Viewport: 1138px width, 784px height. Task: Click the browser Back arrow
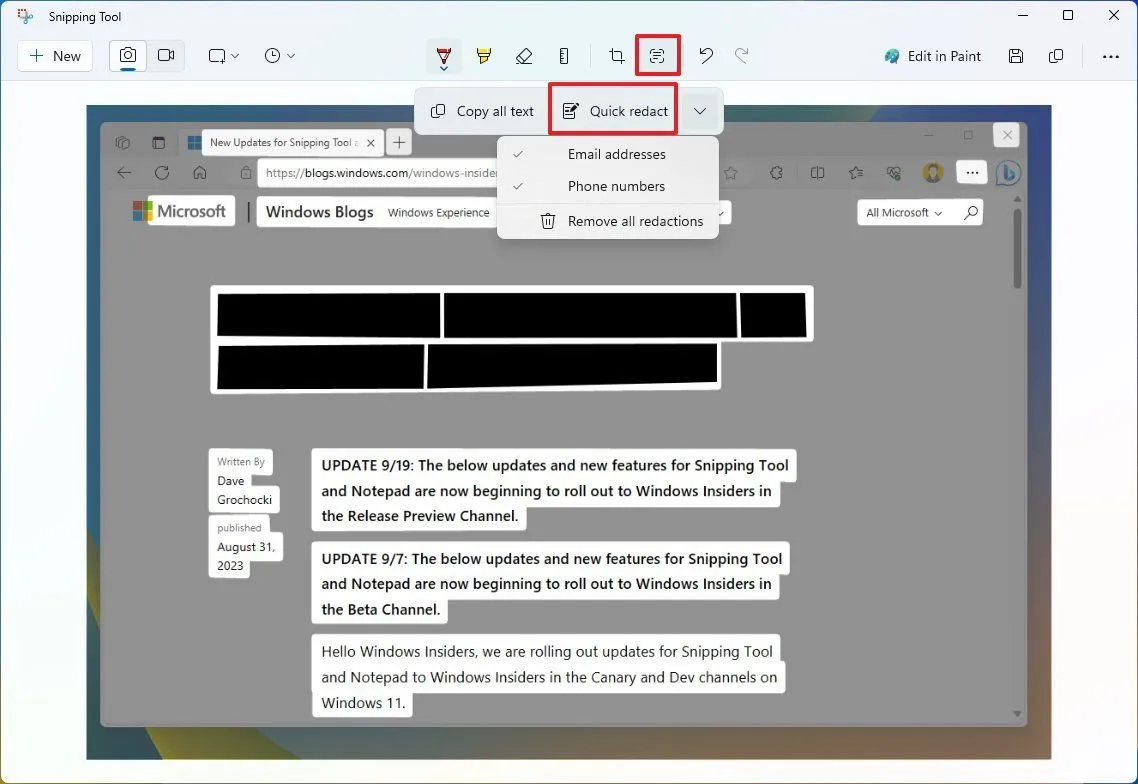(124, 173)
